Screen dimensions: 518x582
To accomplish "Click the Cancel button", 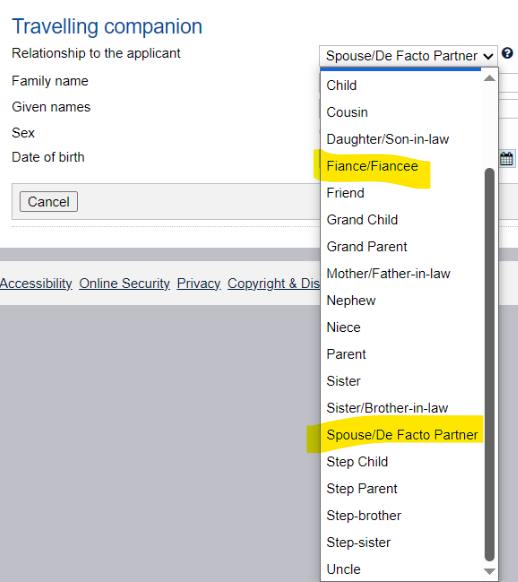I will click(49, 202).
